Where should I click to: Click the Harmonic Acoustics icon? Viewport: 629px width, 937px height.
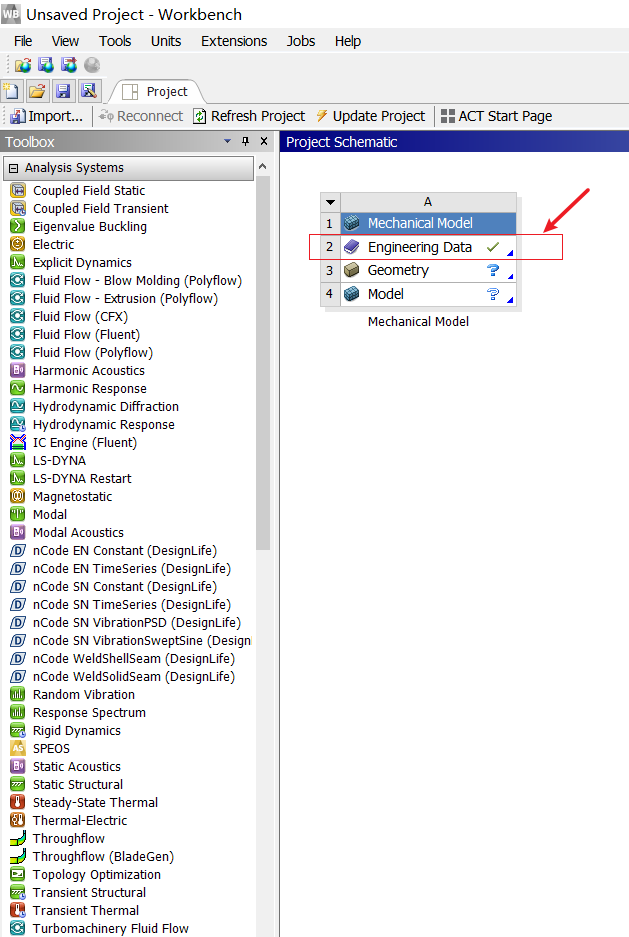click(x=18, y=370)
